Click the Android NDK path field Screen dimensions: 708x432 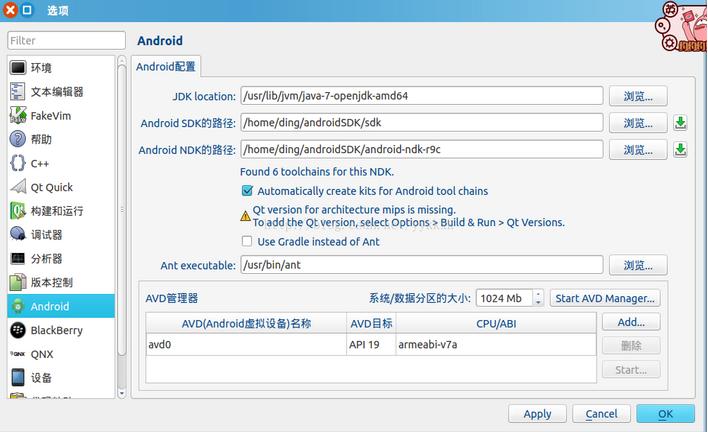(x=422, y=149)
